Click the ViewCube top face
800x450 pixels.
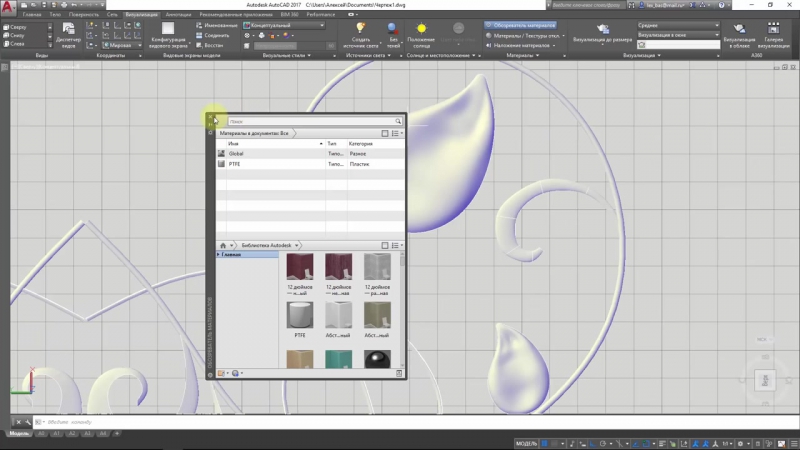point(765,380)
